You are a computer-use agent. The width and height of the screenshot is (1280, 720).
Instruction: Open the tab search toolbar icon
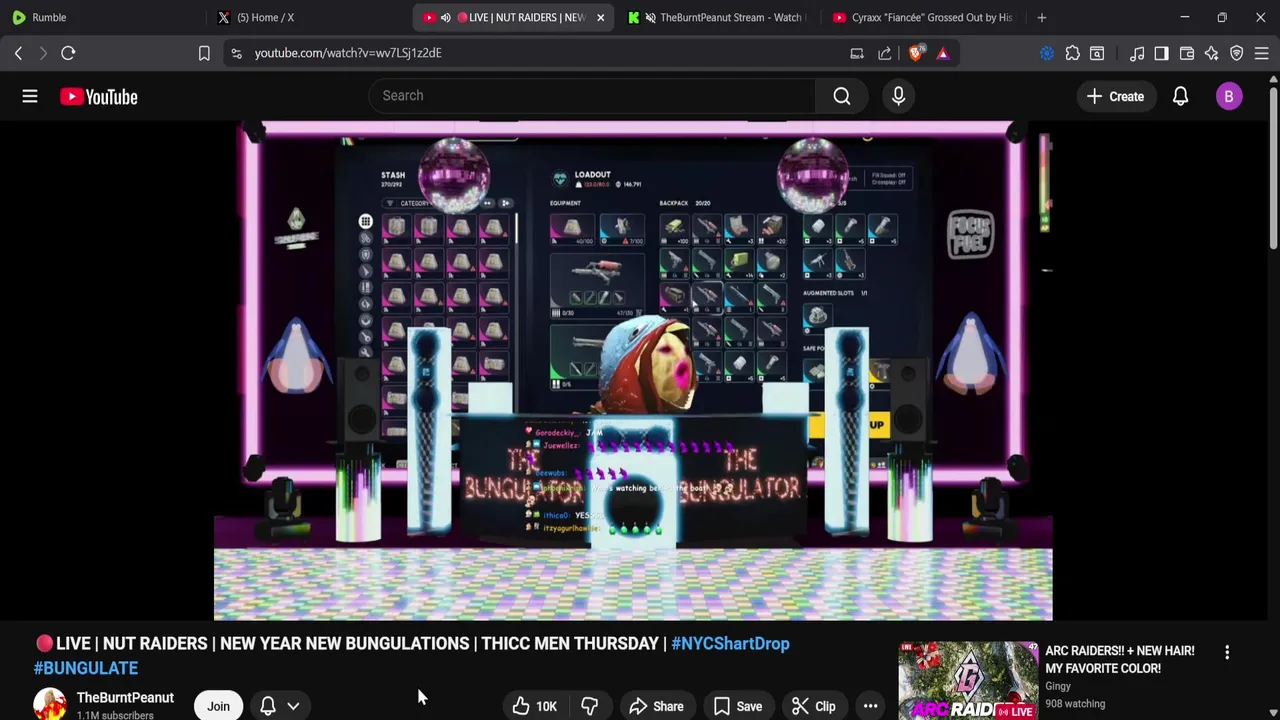click(1097, 53)
